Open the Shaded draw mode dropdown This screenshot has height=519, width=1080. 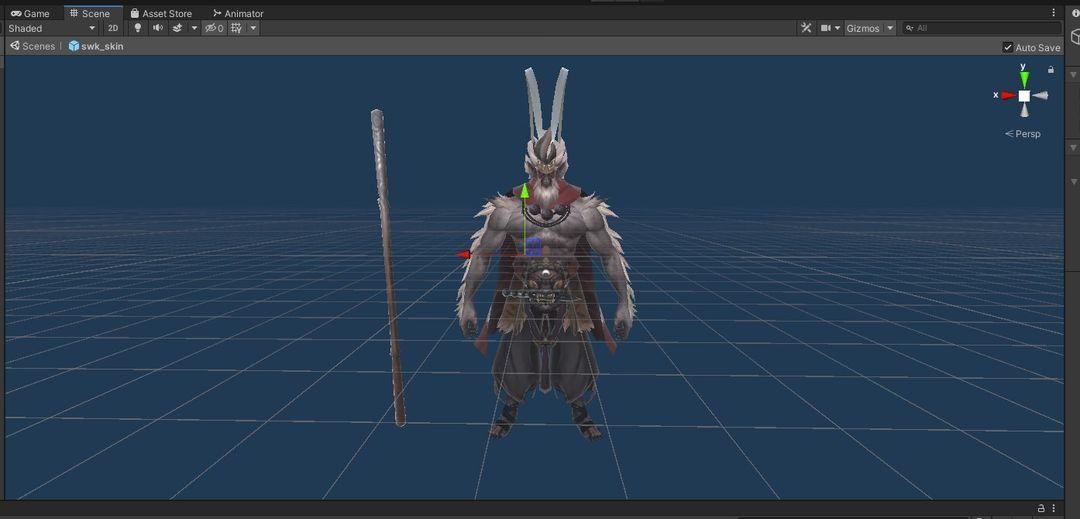click(x=52, y=28)
